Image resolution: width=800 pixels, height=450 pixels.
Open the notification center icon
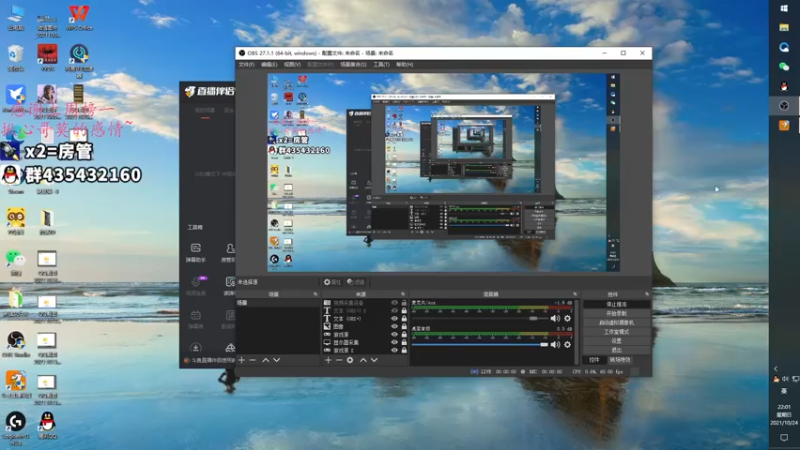tap(784, 438)
